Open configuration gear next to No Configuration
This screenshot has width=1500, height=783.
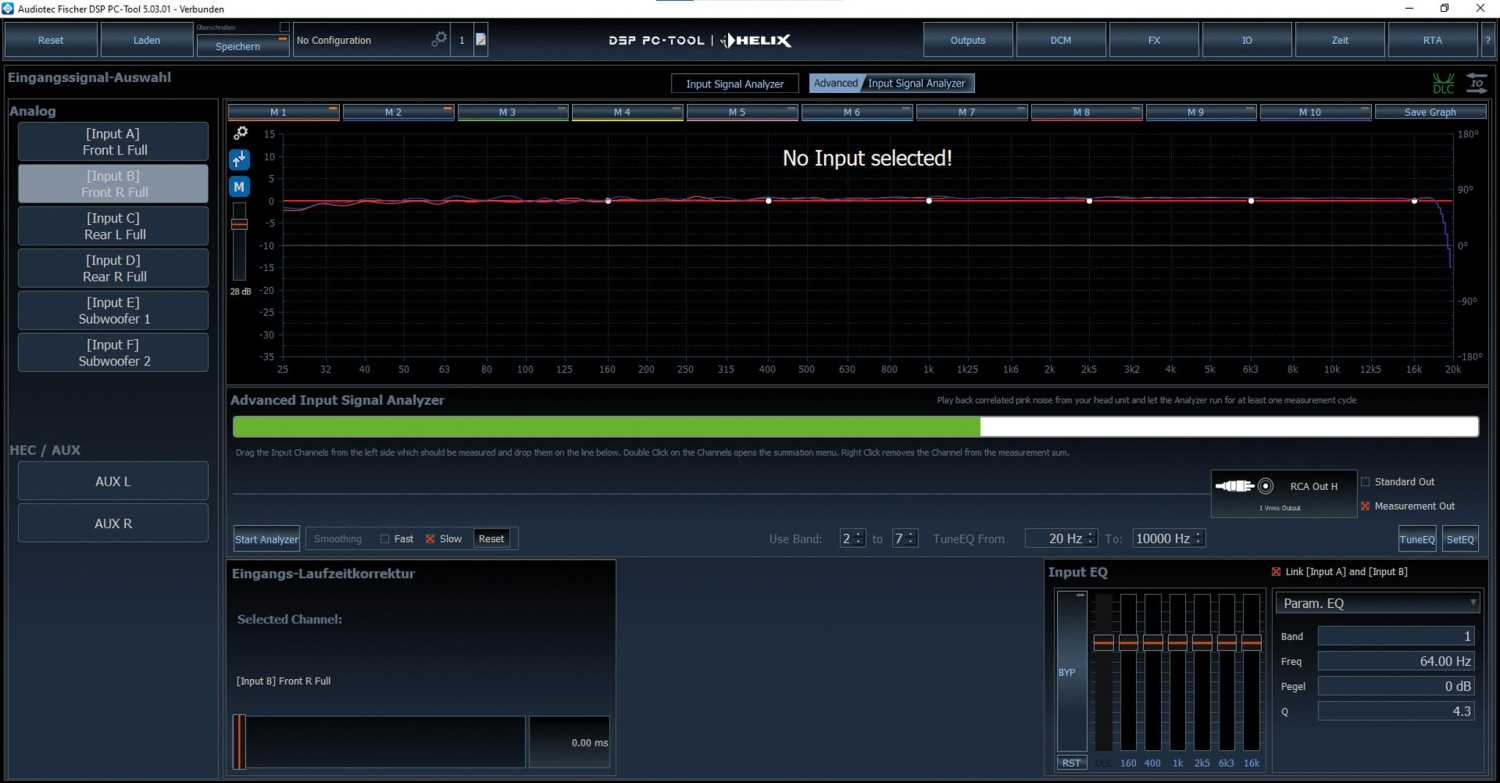439,40
